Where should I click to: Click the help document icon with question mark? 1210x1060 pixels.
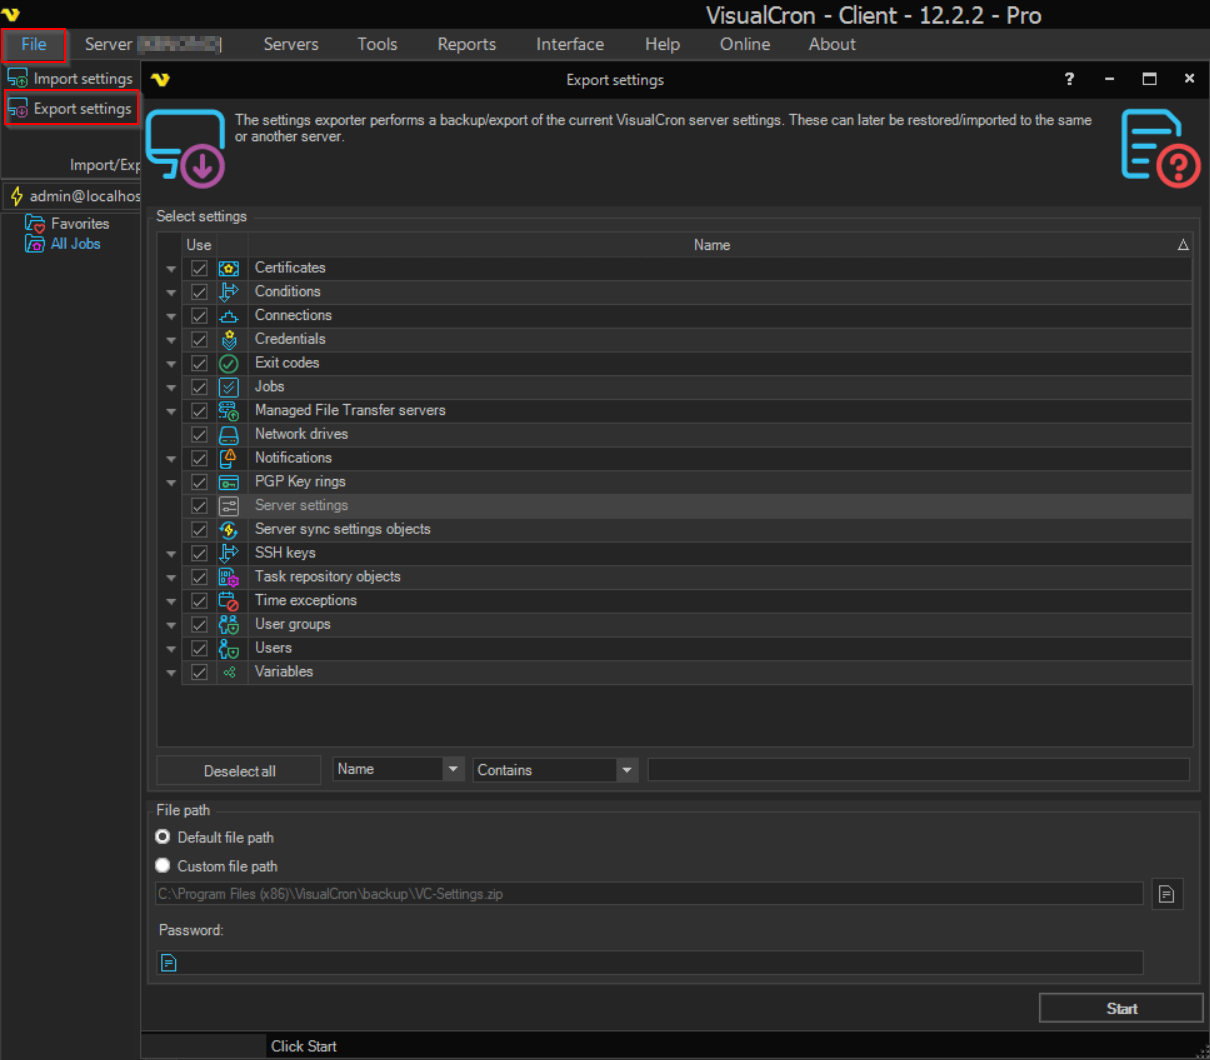pos(1159,149)
